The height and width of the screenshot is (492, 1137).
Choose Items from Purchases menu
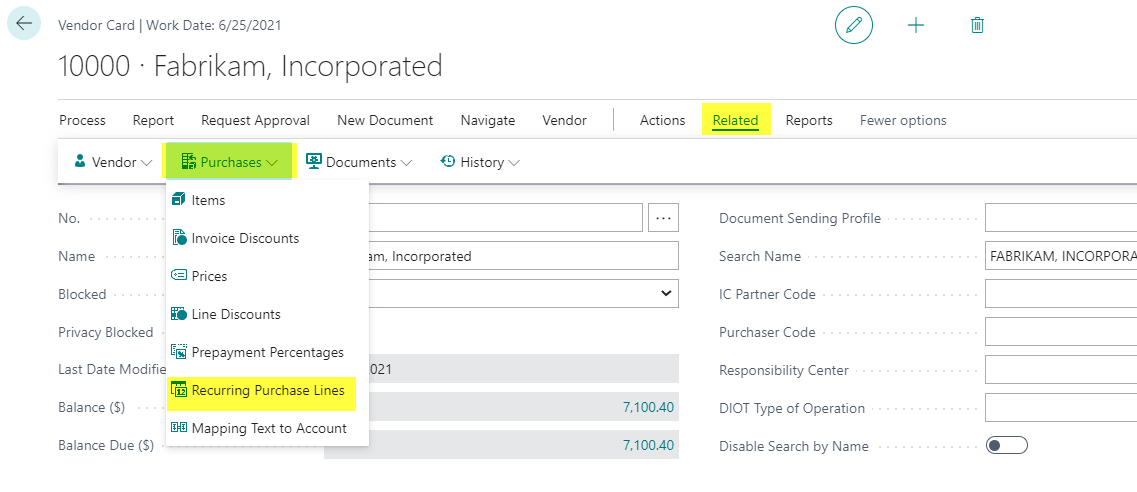pyautogui.click(x=268, y=200)
